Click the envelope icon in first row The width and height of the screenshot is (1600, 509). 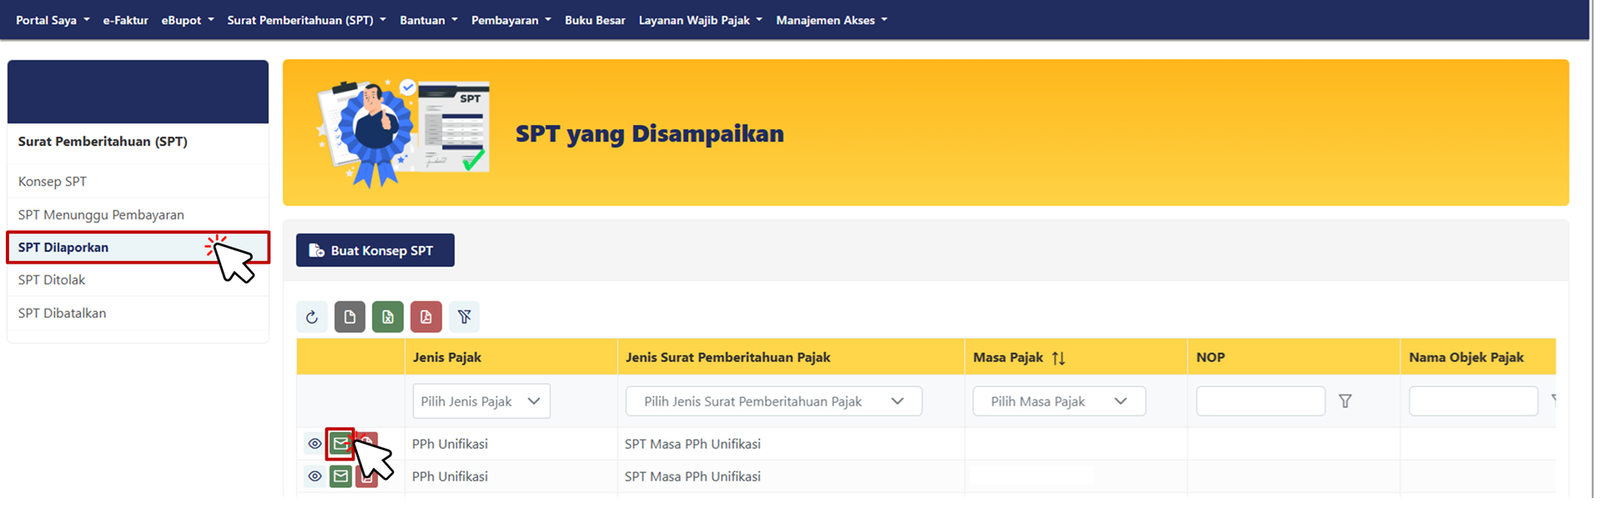(341, 443)
